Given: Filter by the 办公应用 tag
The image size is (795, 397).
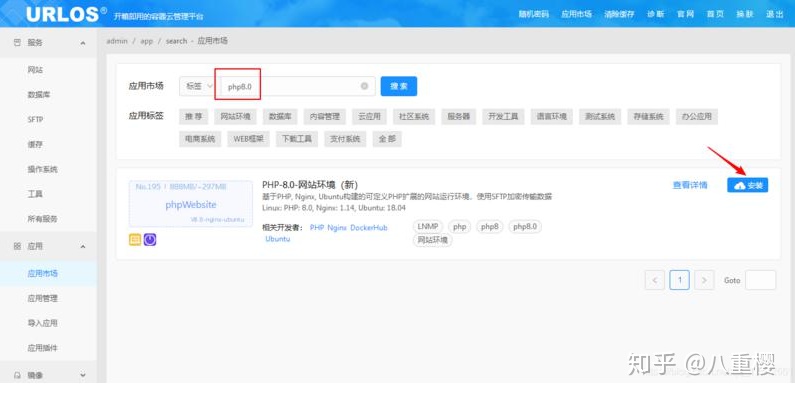Looking at the screenshot, I should tap(697, 117).
